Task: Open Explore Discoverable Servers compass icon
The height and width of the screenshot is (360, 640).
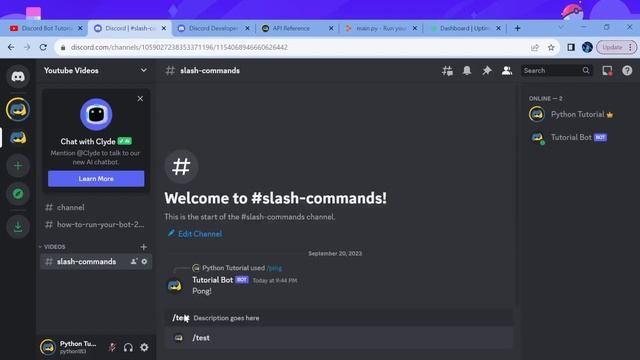Action: click(x=18, y=193)
